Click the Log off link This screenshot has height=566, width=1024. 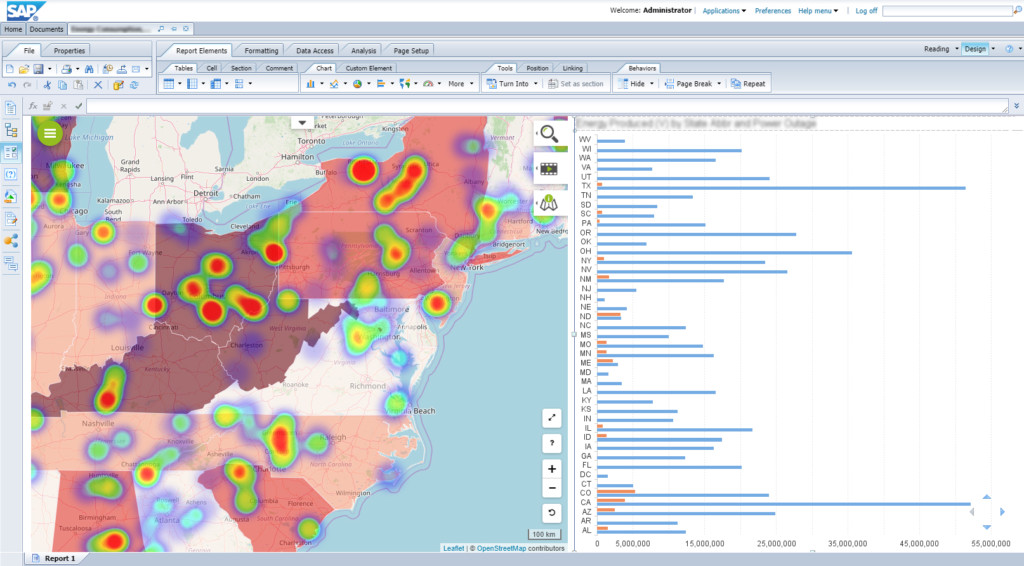866,10
